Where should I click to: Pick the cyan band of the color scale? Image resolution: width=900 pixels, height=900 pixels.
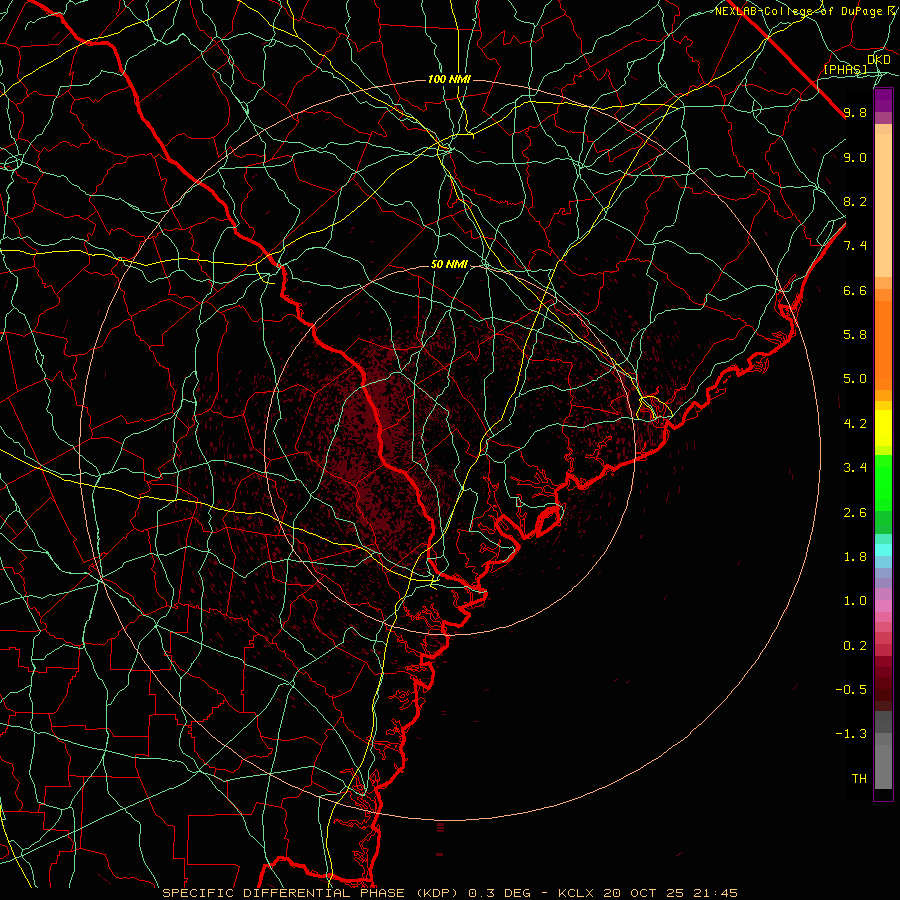click(x=883, y=550)
